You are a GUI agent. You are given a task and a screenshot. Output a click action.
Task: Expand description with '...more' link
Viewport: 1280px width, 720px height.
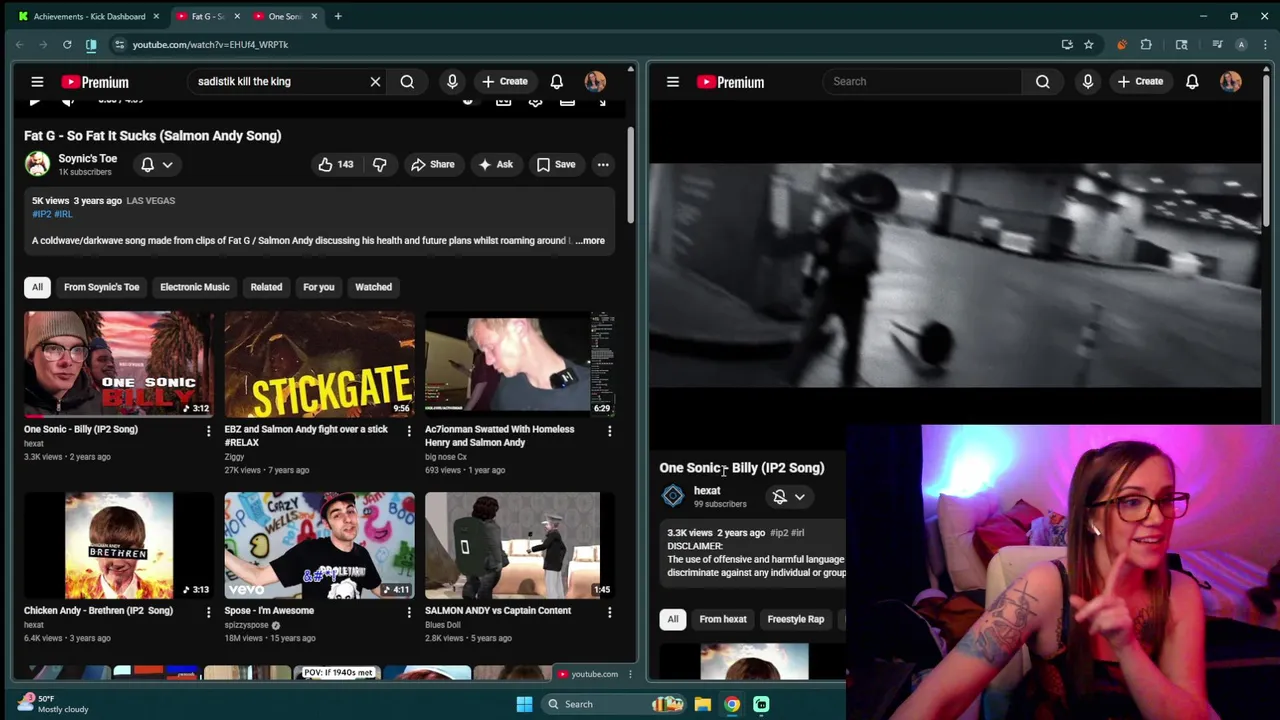590,240
